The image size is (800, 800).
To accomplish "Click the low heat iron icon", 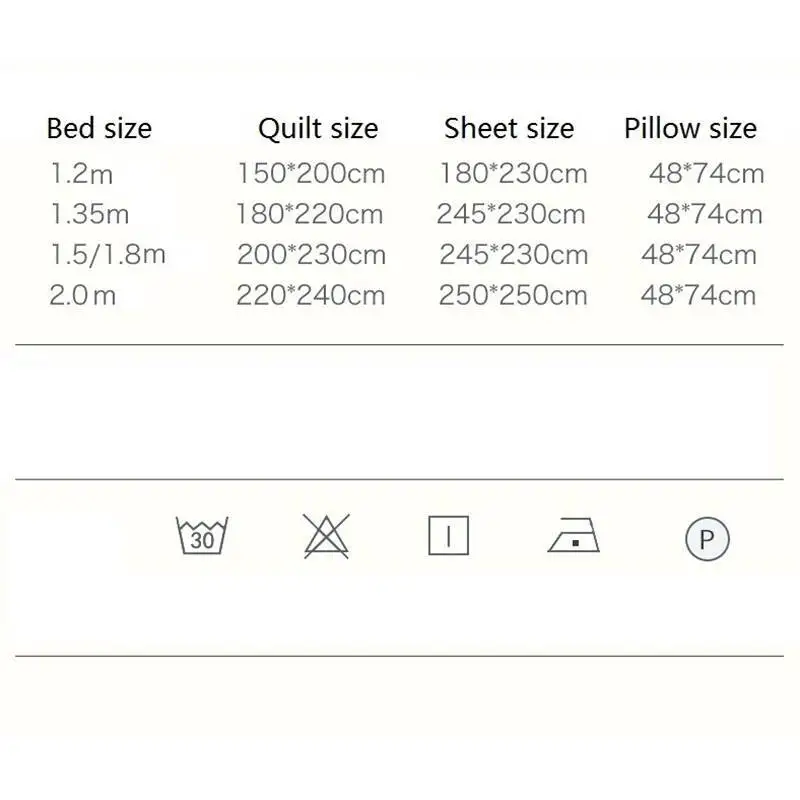I will [x=574, y=535].
